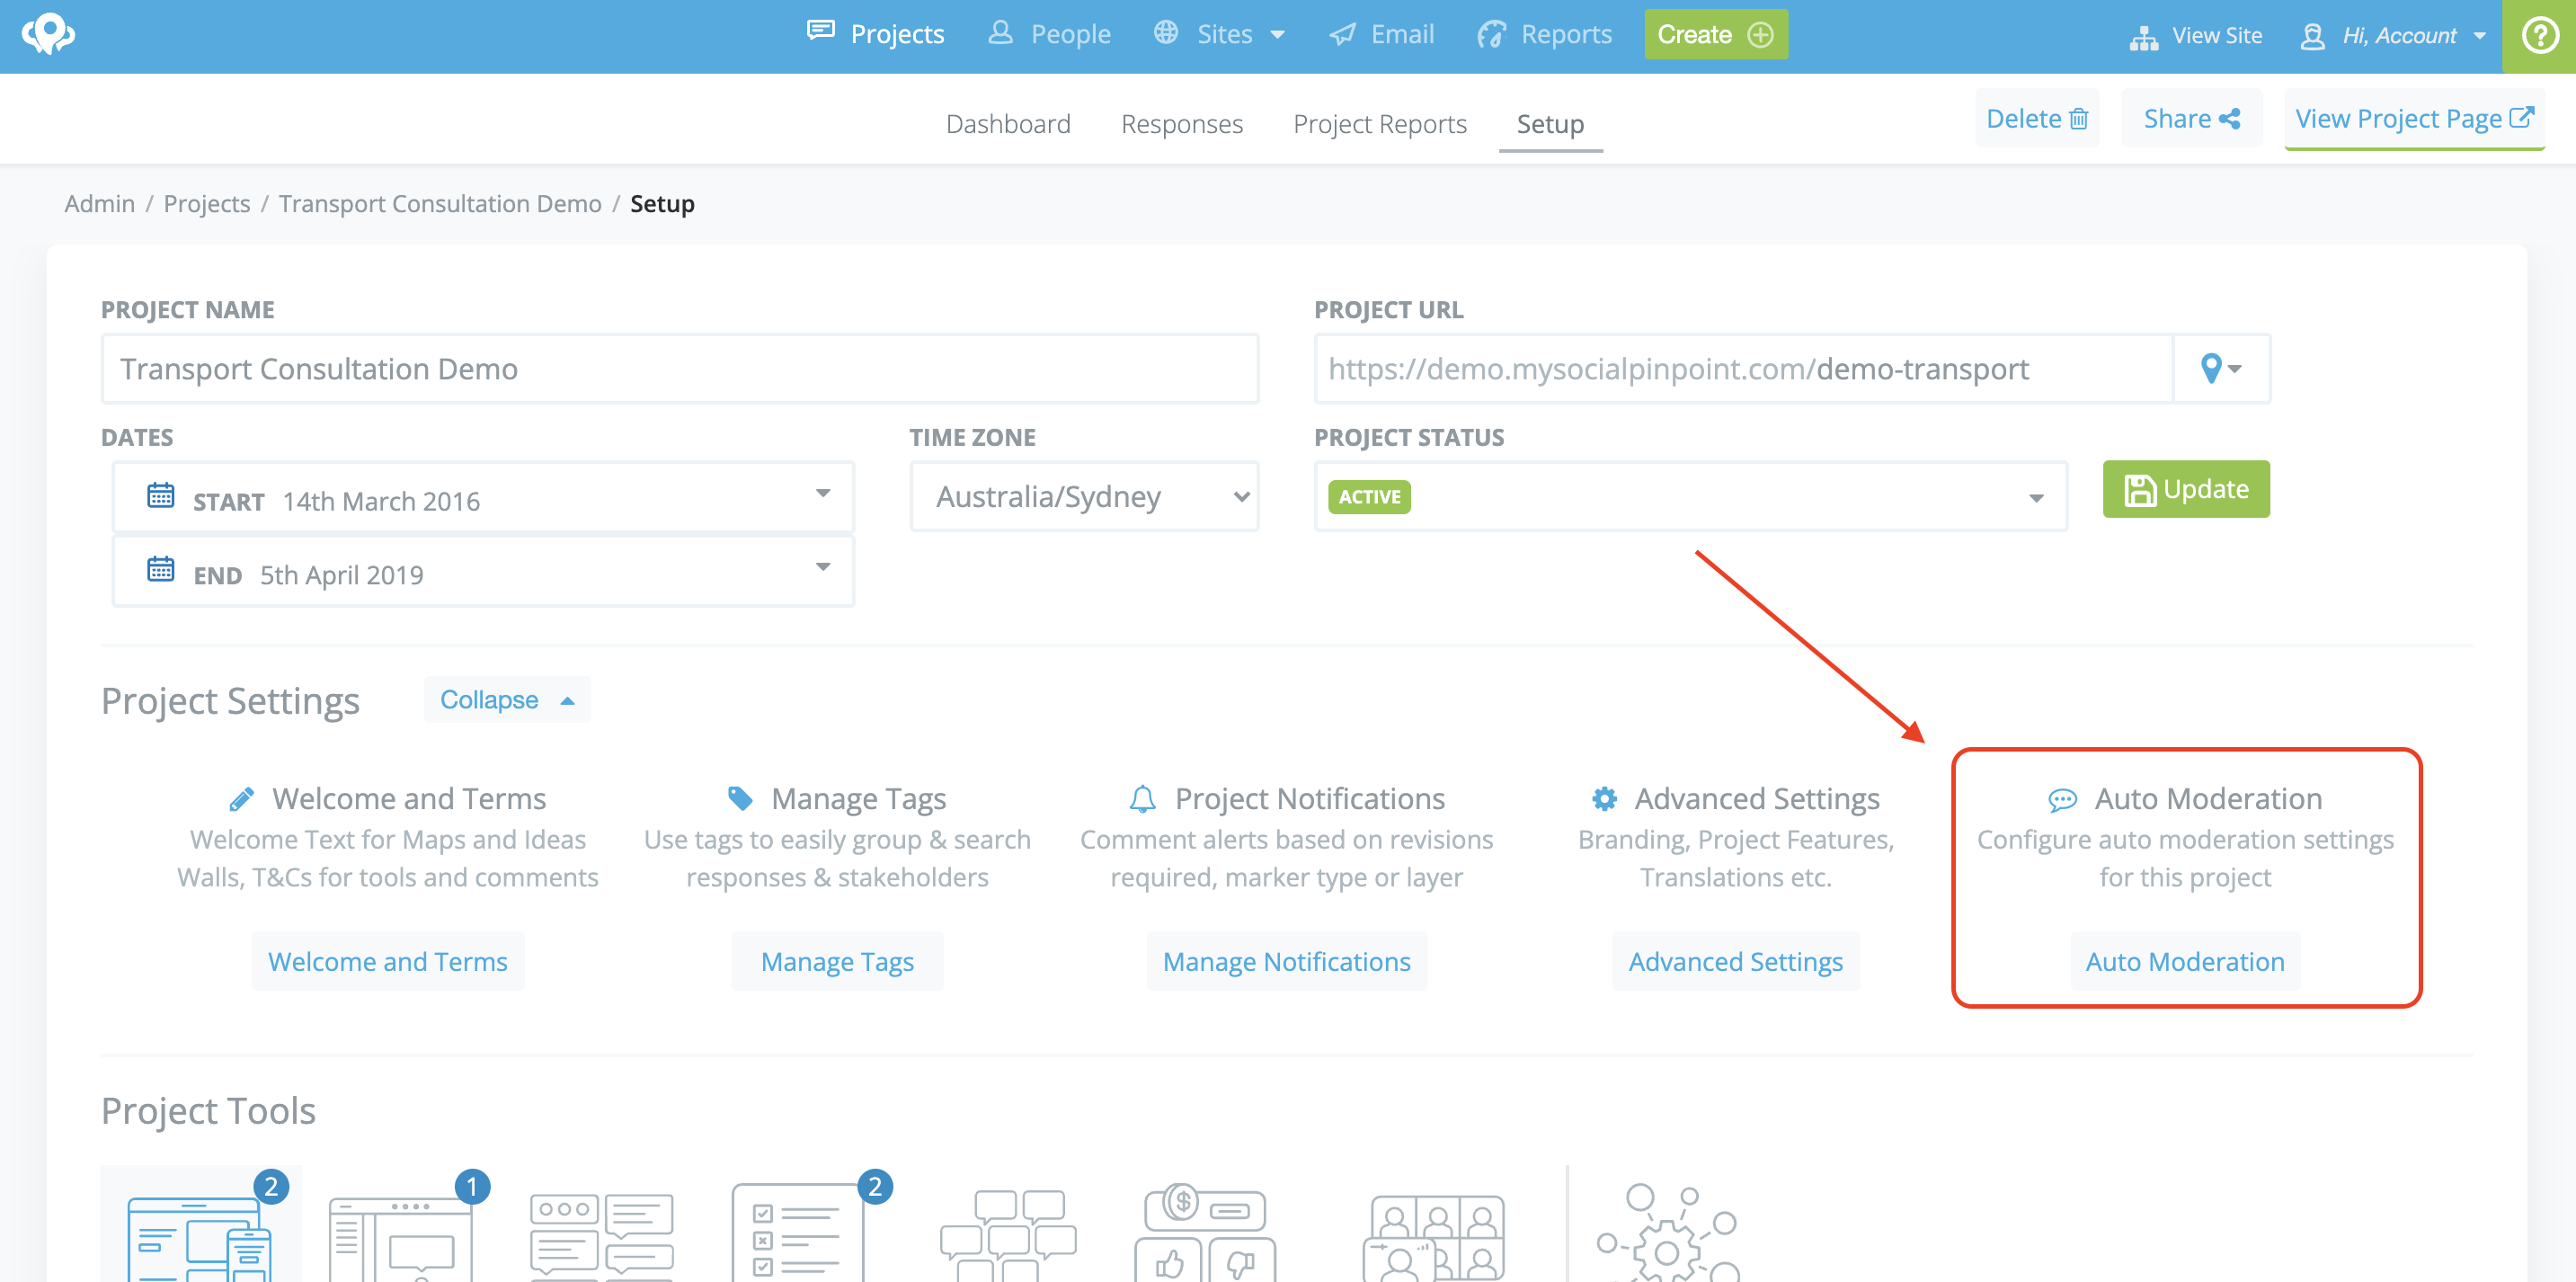
Task: Click the Manage Tags button
Action: coord(837,961)
